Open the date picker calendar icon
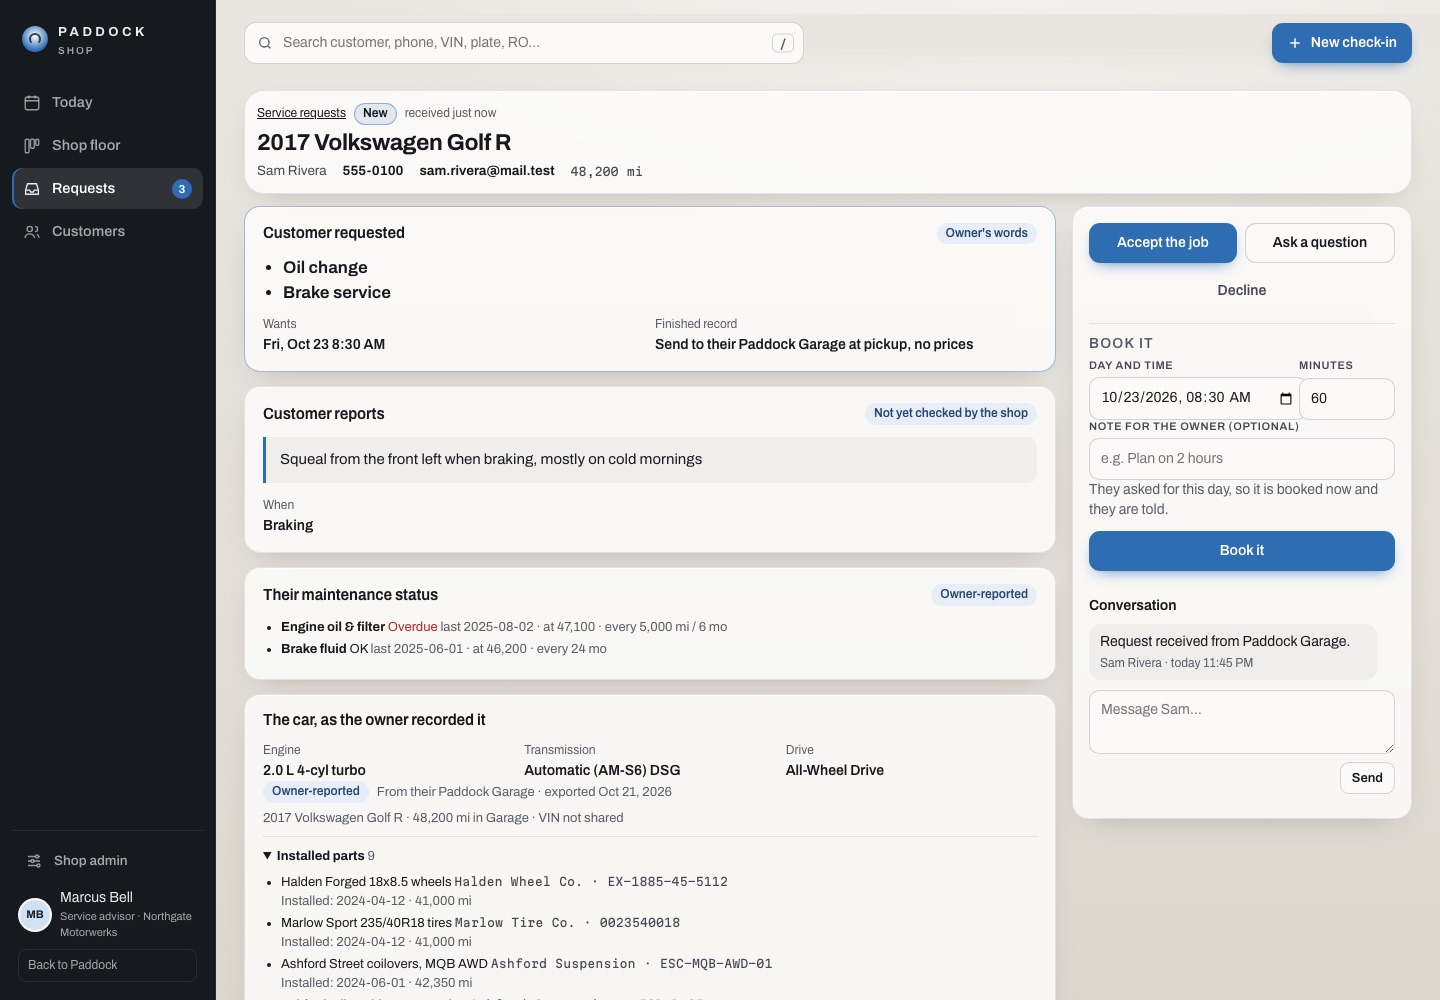Image resolution: width=1440 pixels, height=1000 pixels. [x=1286, y=398]
